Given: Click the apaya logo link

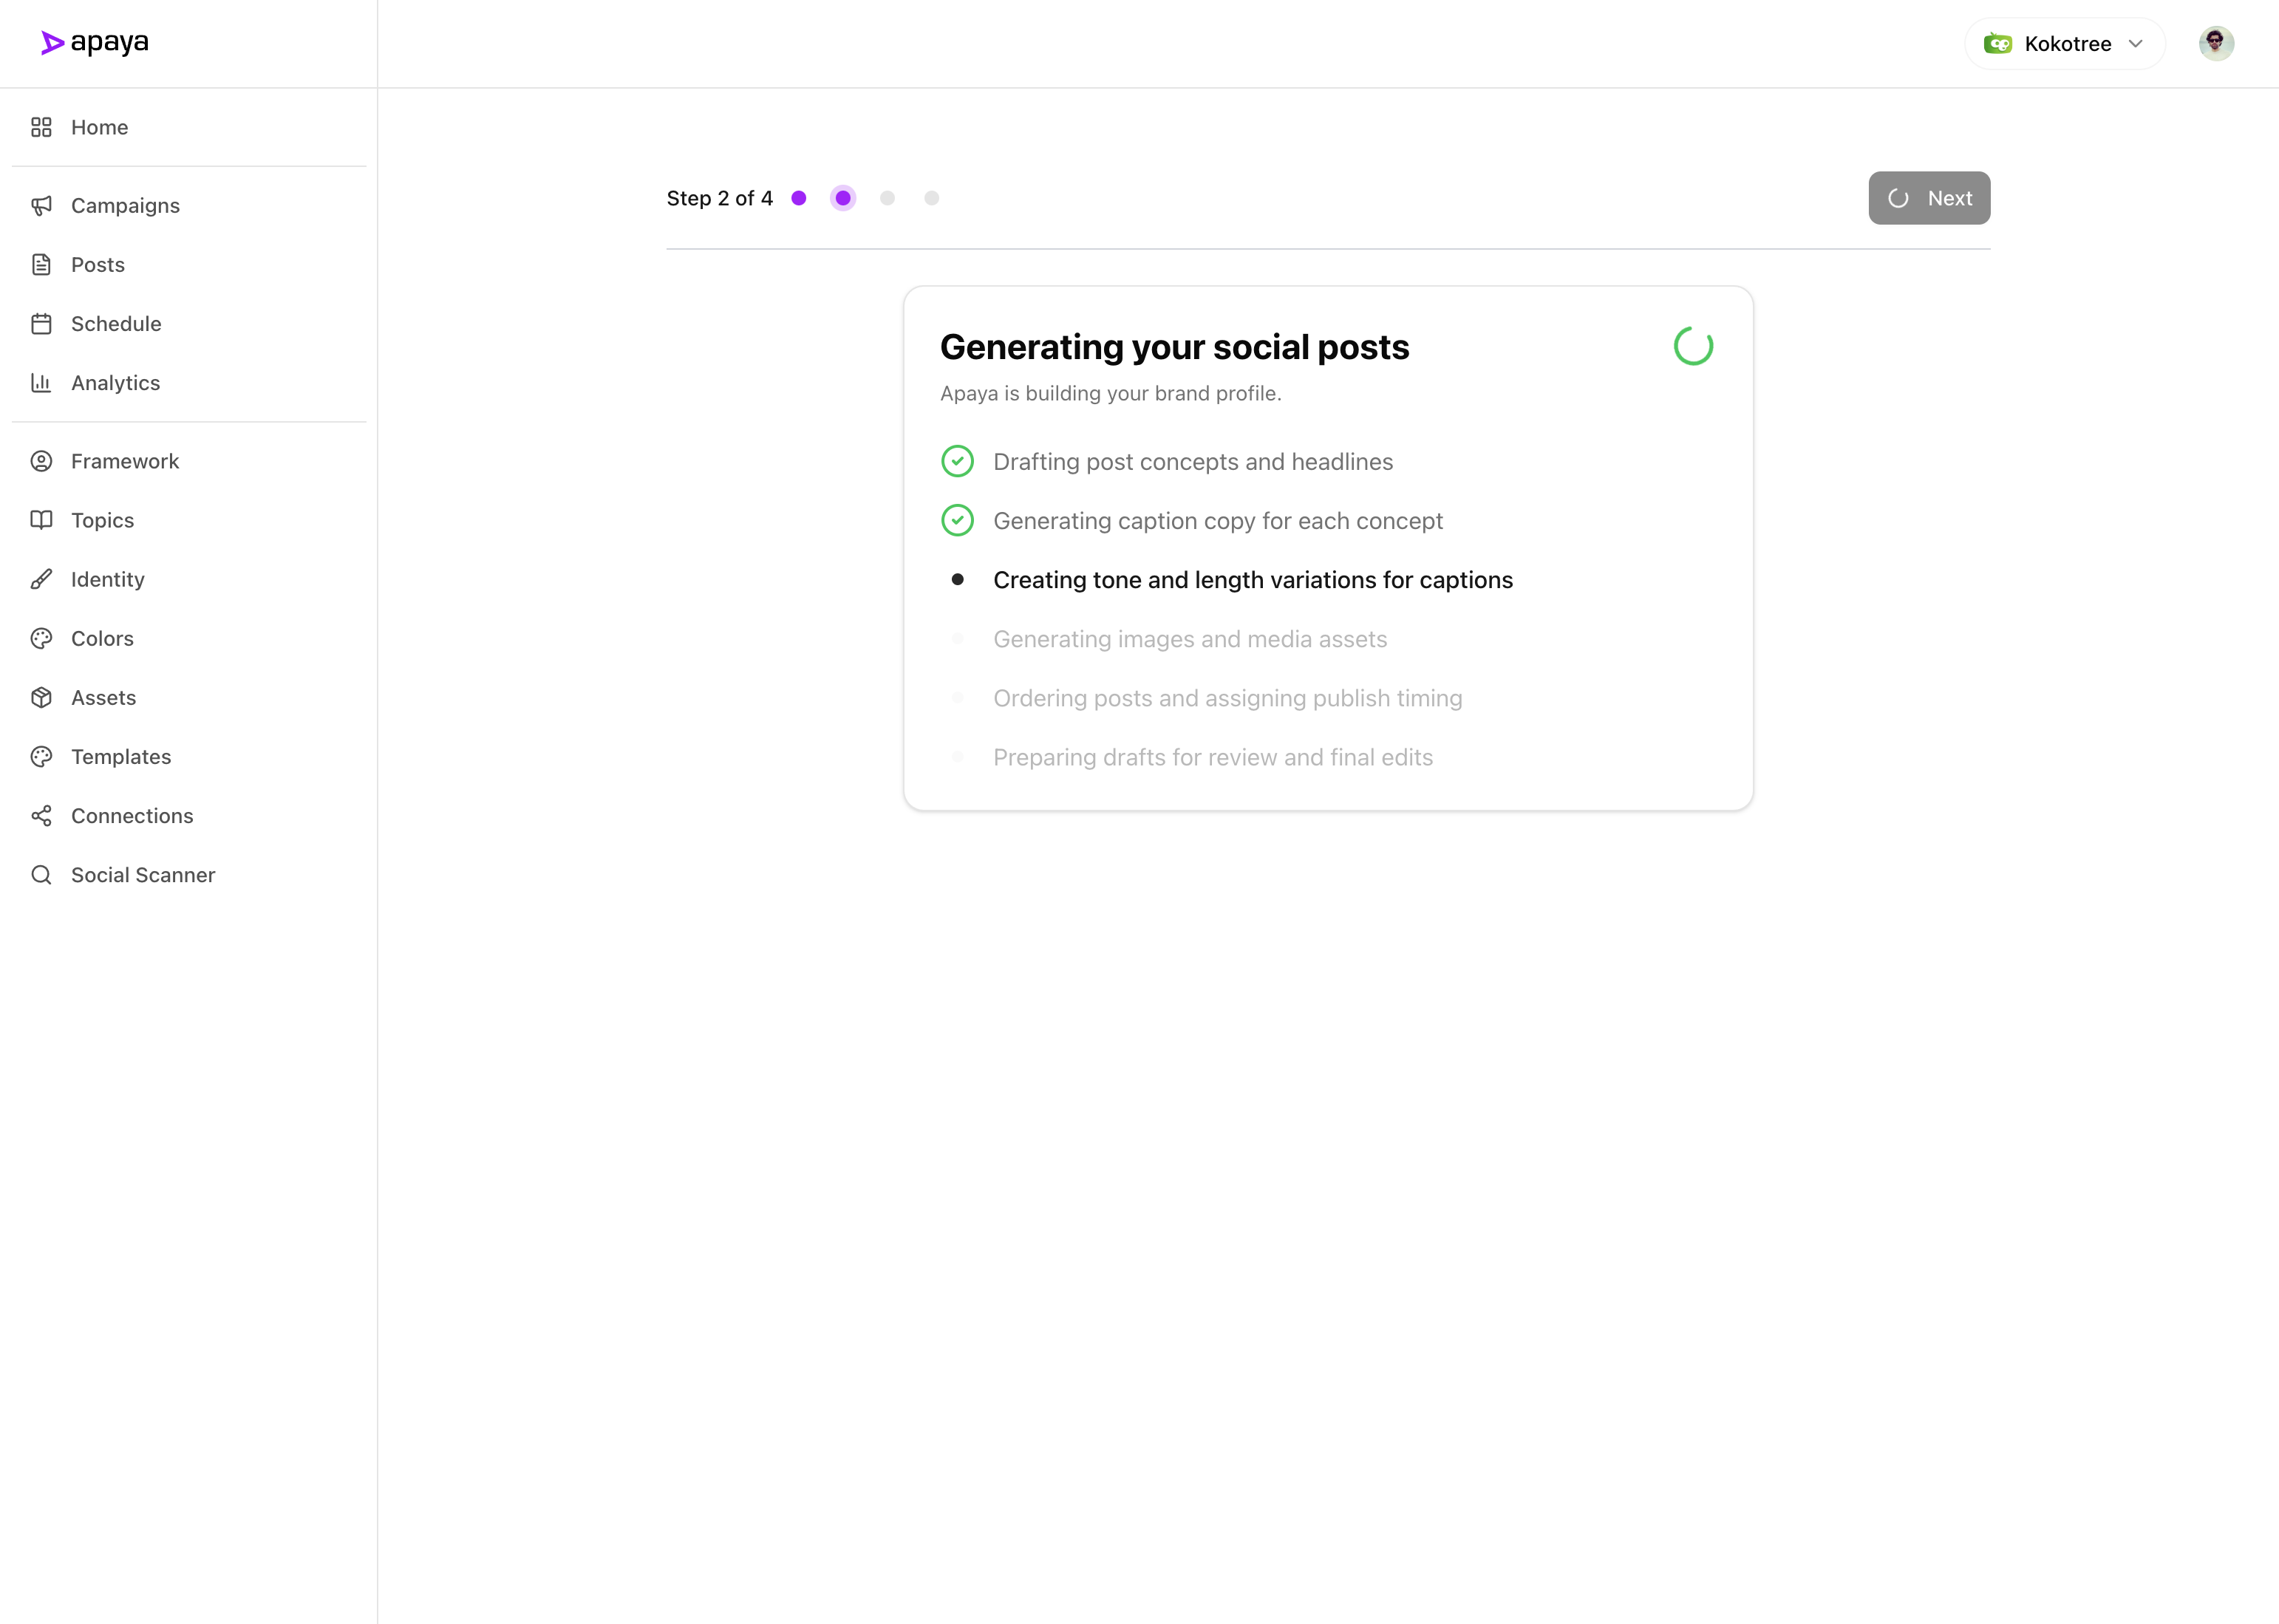Looking at the screenshot, I should pyautogui.click(x=95, y=43).
